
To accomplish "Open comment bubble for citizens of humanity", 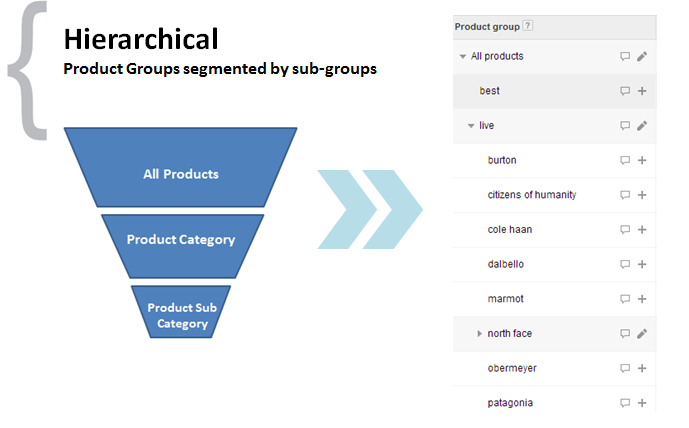I will [x=625, y=195].
